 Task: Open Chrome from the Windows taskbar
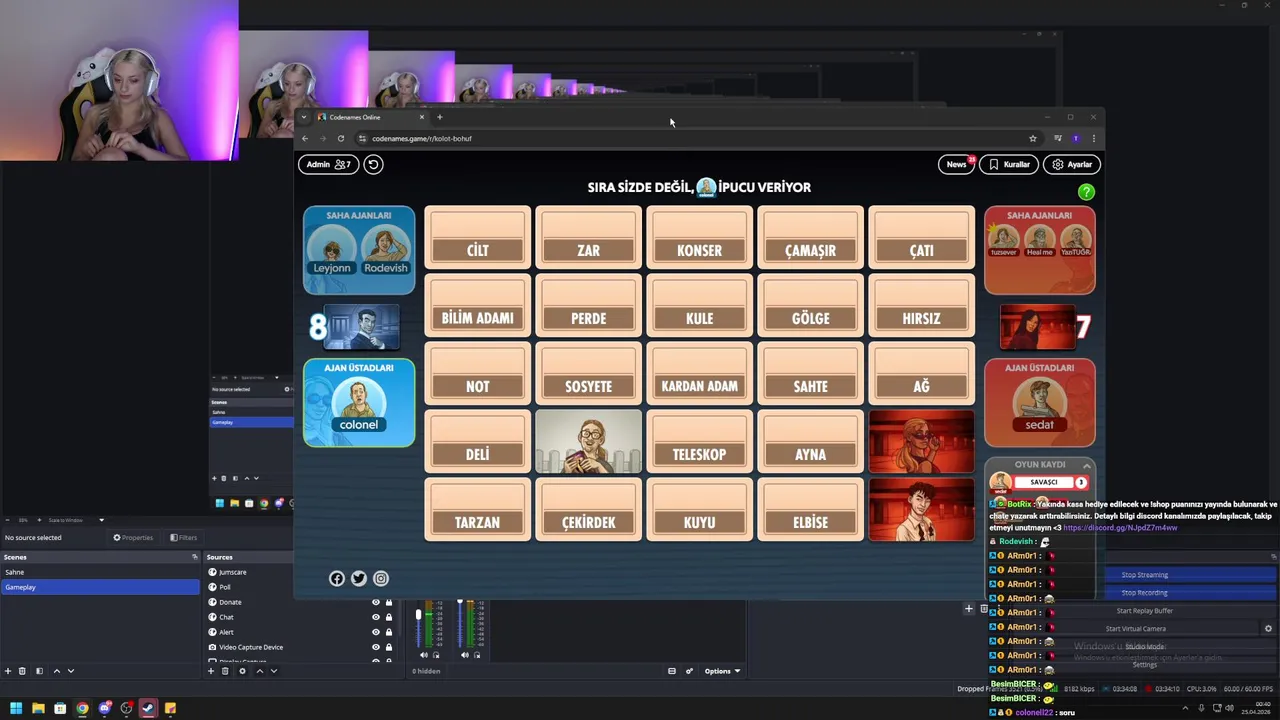[x=82, y=708]
